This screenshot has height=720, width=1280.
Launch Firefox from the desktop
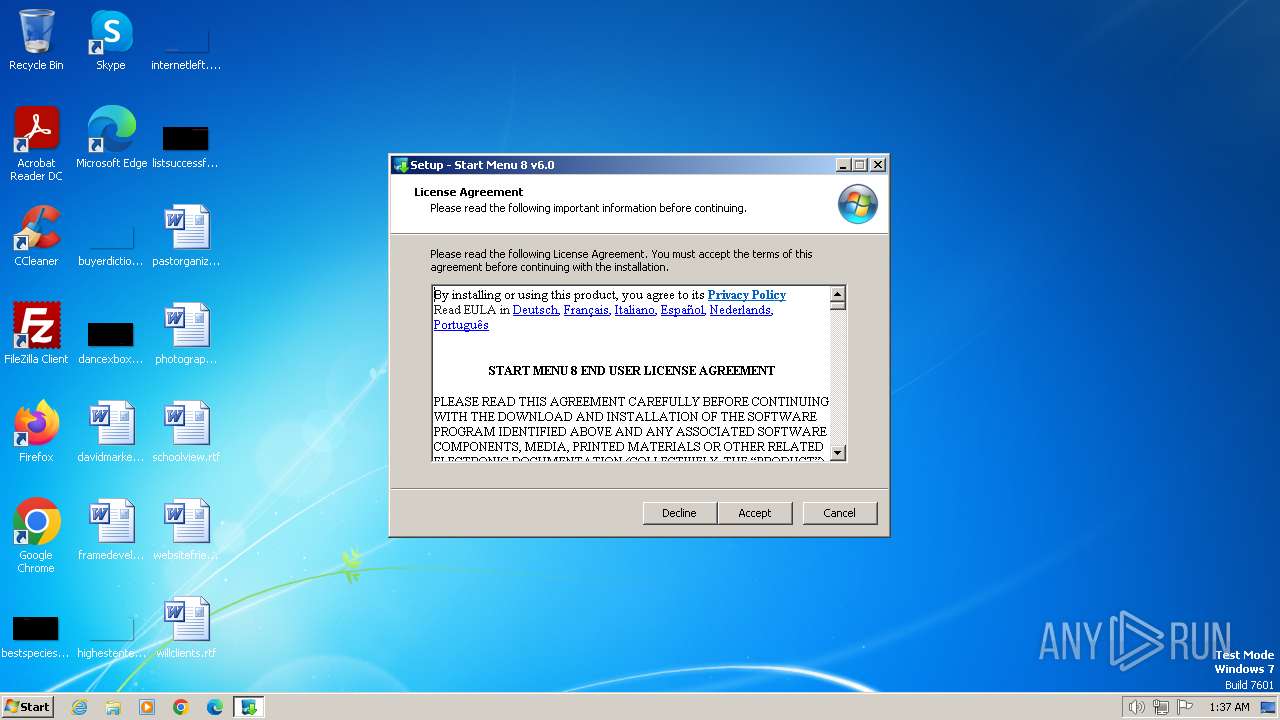tap(36, 431)
